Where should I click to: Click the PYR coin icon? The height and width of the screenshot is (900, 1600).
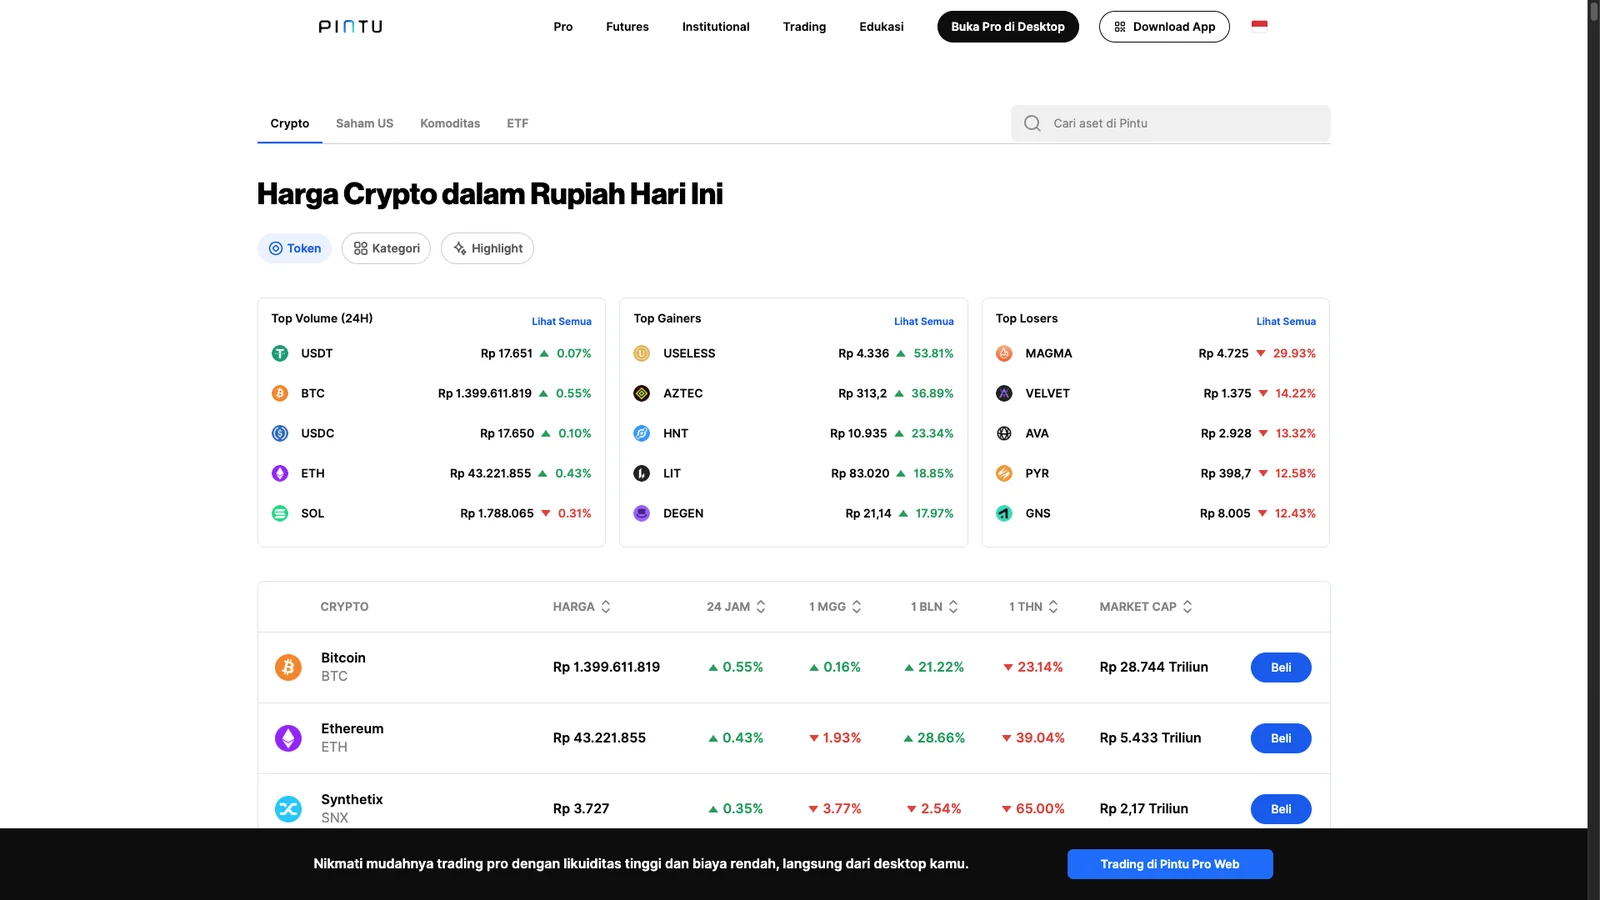[x=1004, y=473]
